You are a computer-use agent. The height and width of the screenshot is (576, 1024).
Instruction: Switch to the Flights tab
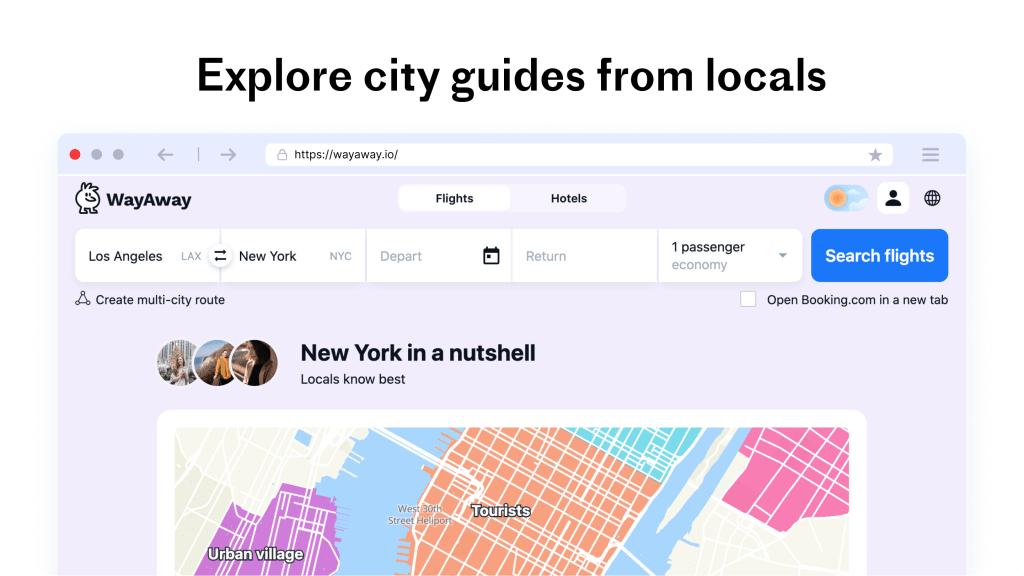pyautogui.click(x=454, y=198)
